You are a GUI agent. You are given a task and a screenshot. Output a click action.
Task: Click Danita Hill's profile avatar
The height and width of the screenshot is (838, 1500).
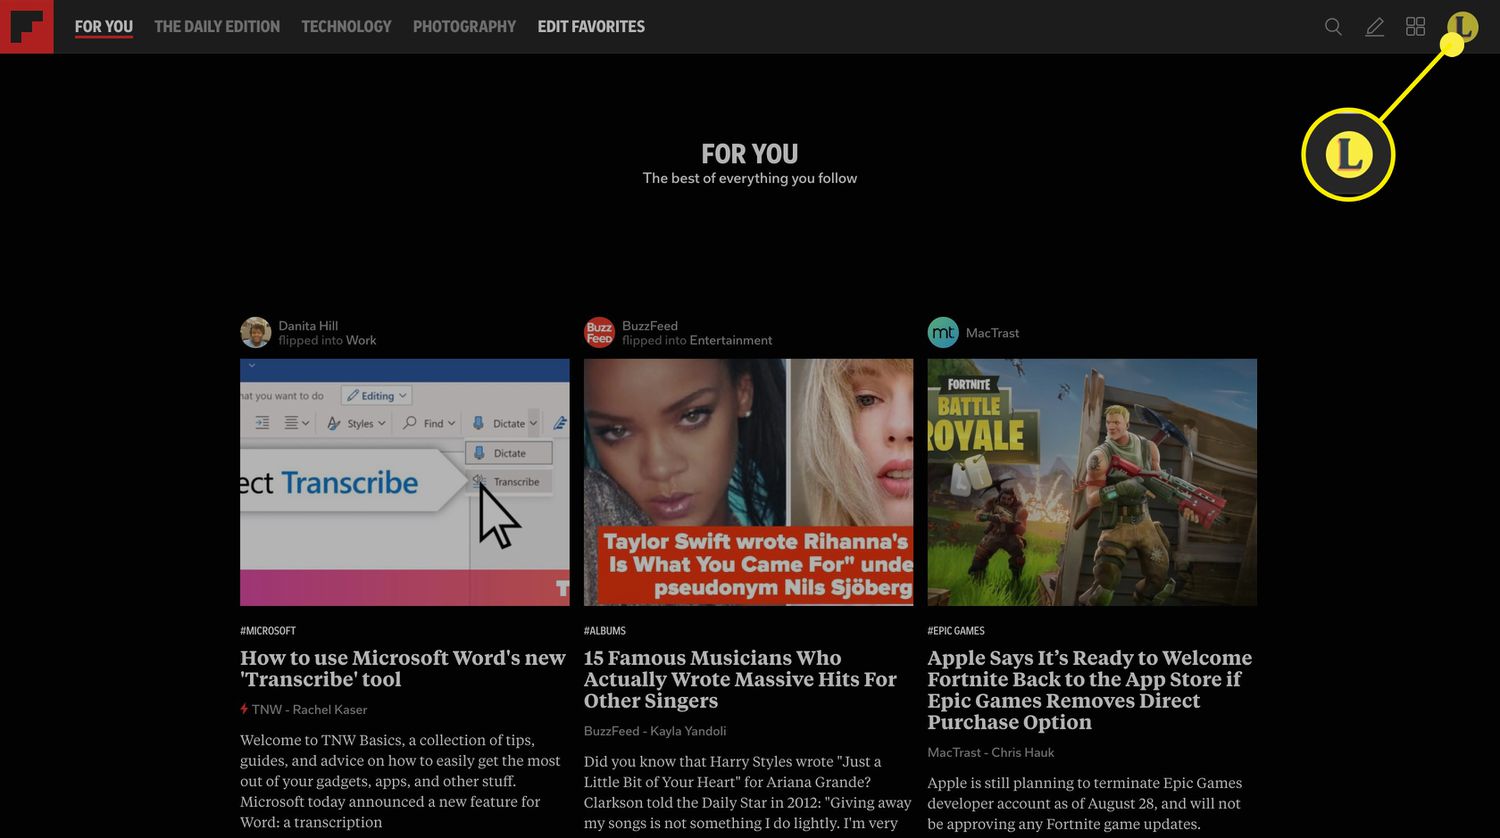click(x=256, y=333)
